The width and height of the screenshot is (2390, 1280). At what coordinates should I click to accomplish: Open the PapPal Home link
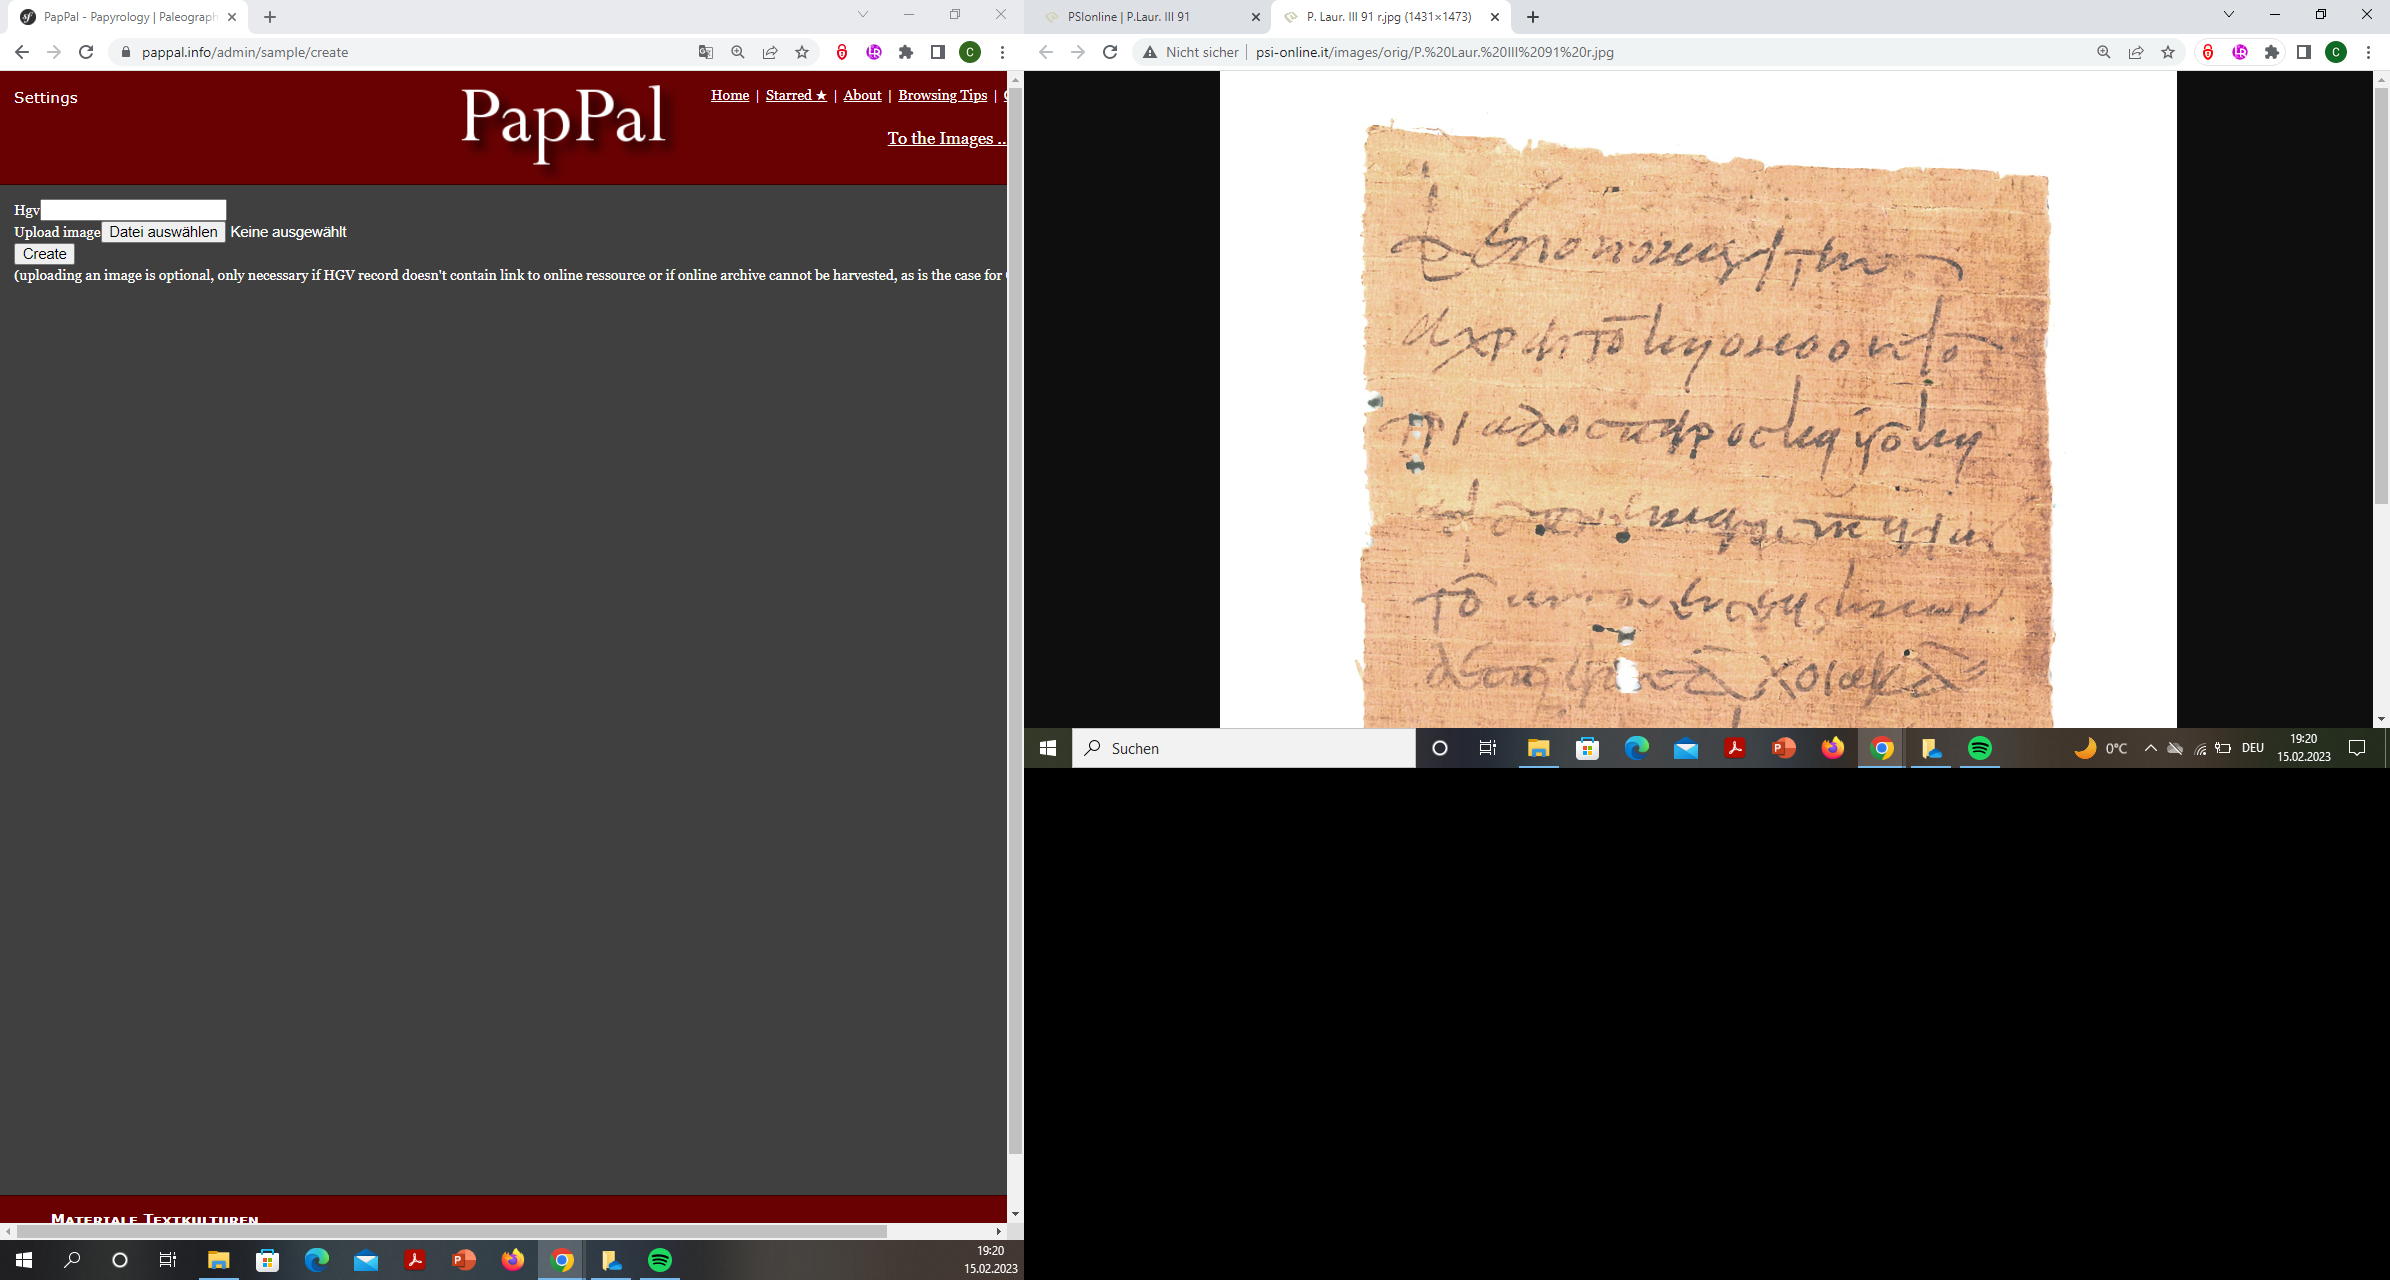(730, 95)
